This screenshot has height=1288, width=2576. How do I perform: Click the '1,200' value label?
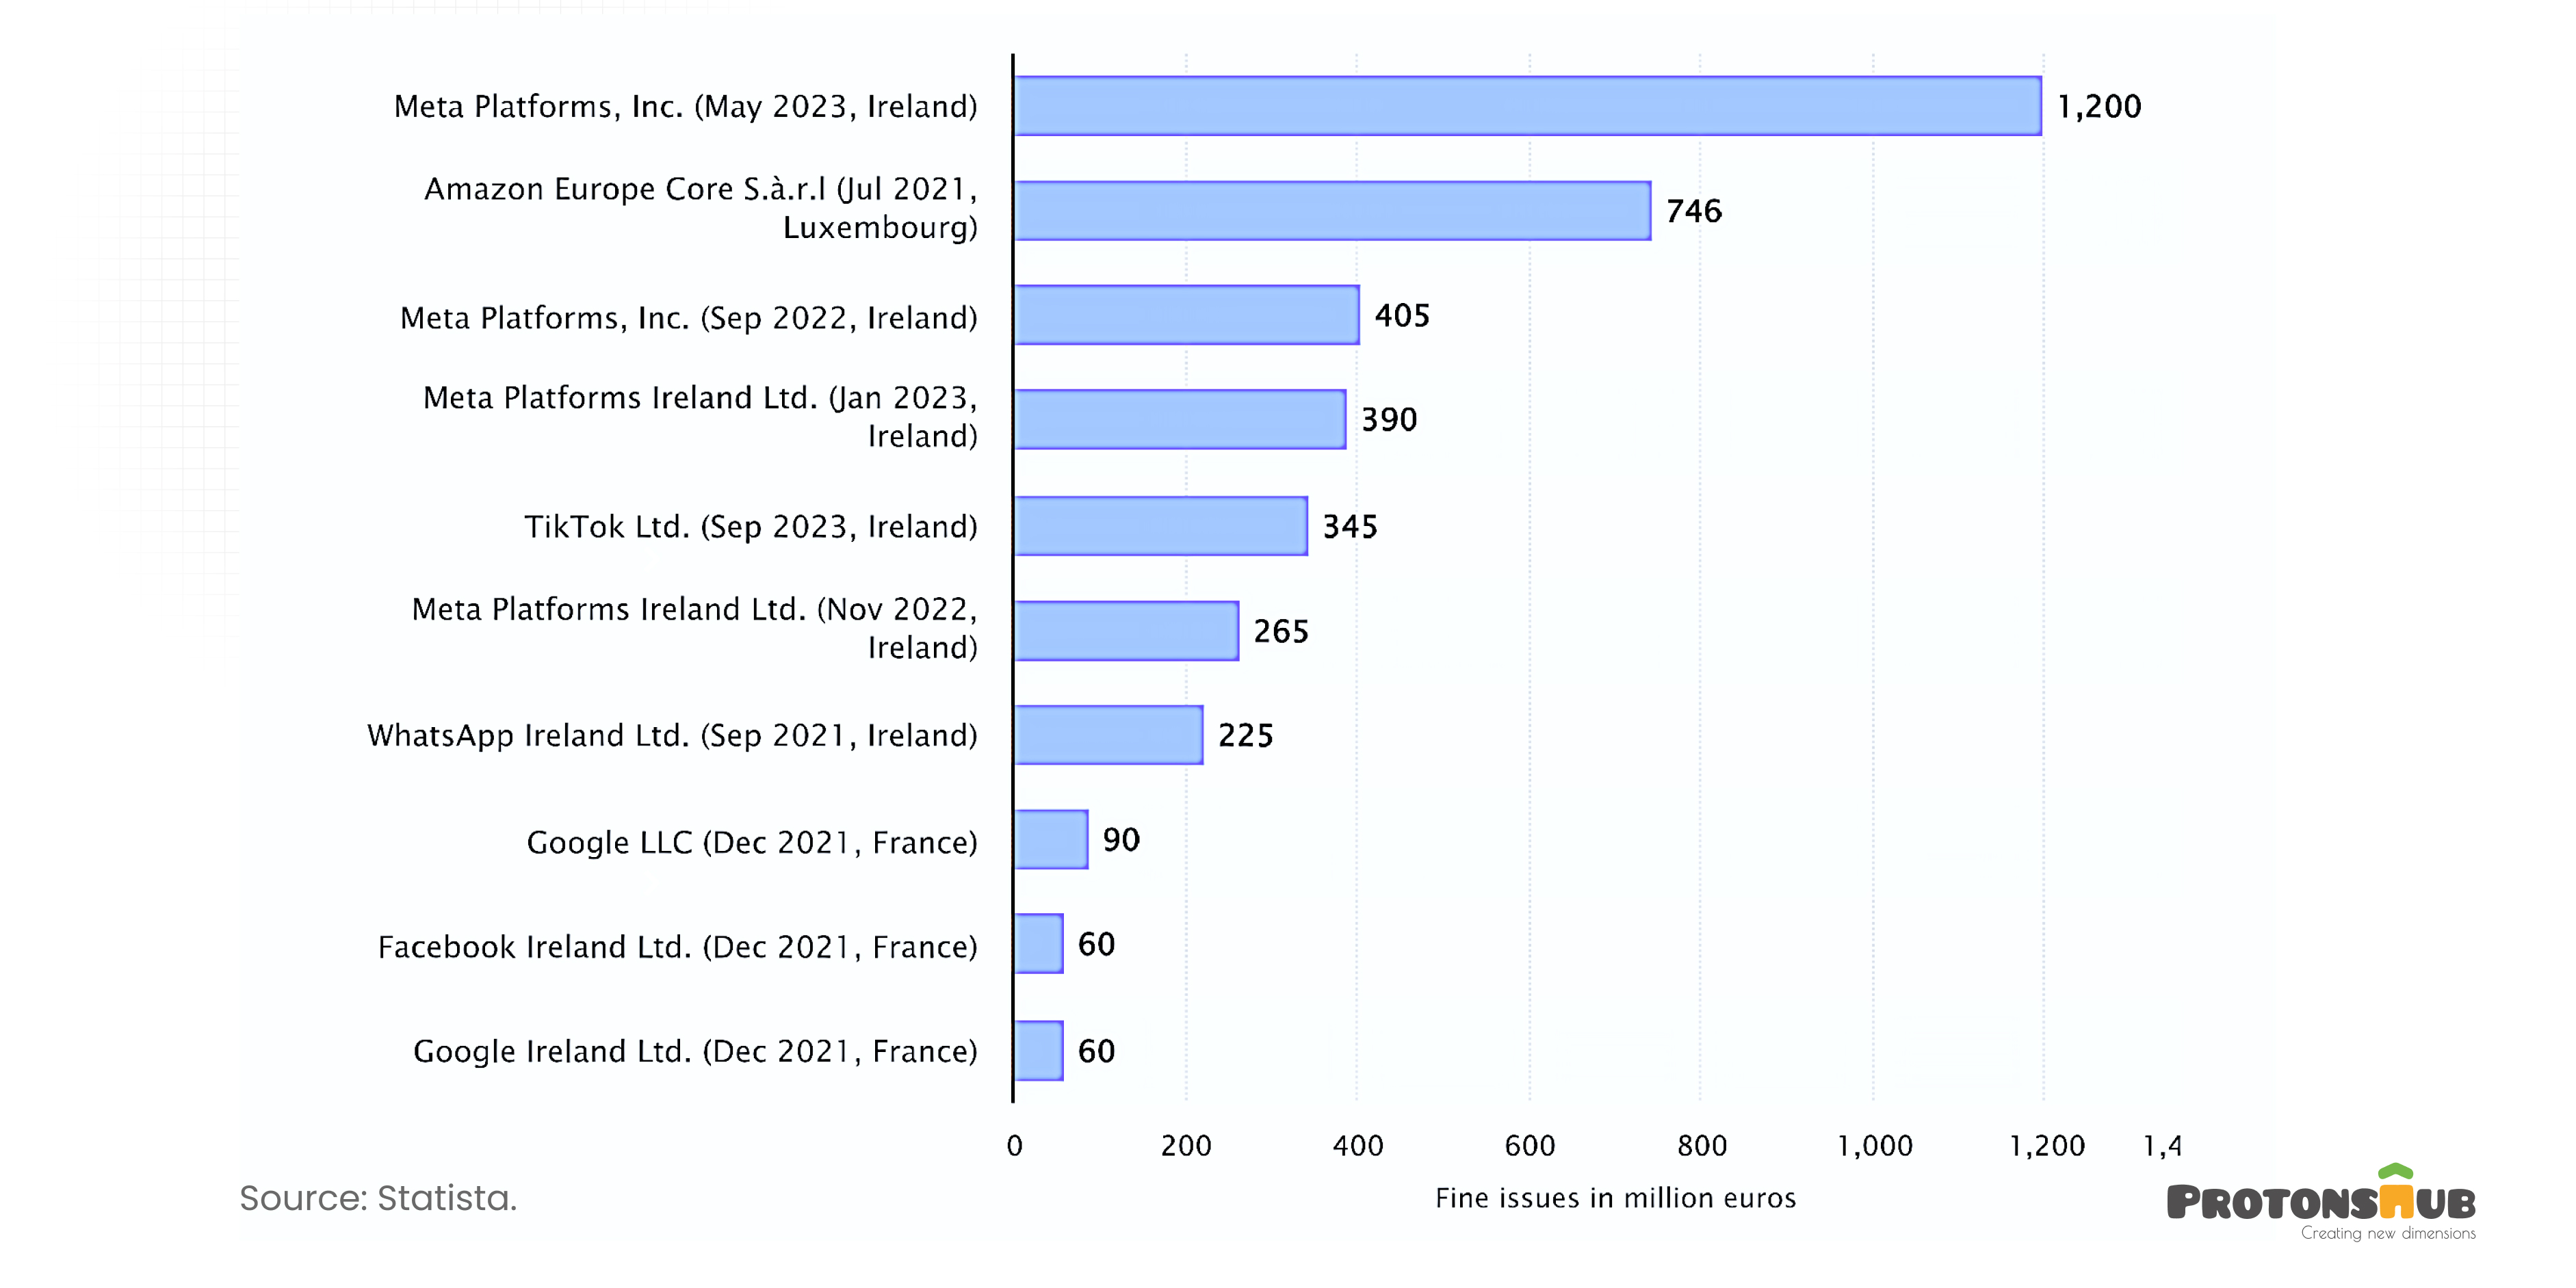2099,107
